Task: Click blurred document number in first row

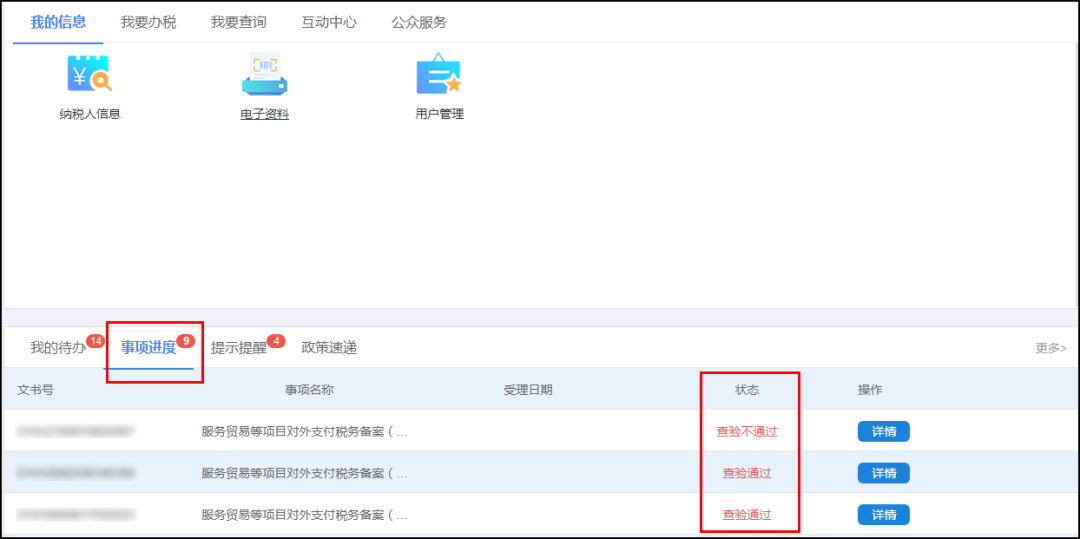Action: click(x=76, y=432)
